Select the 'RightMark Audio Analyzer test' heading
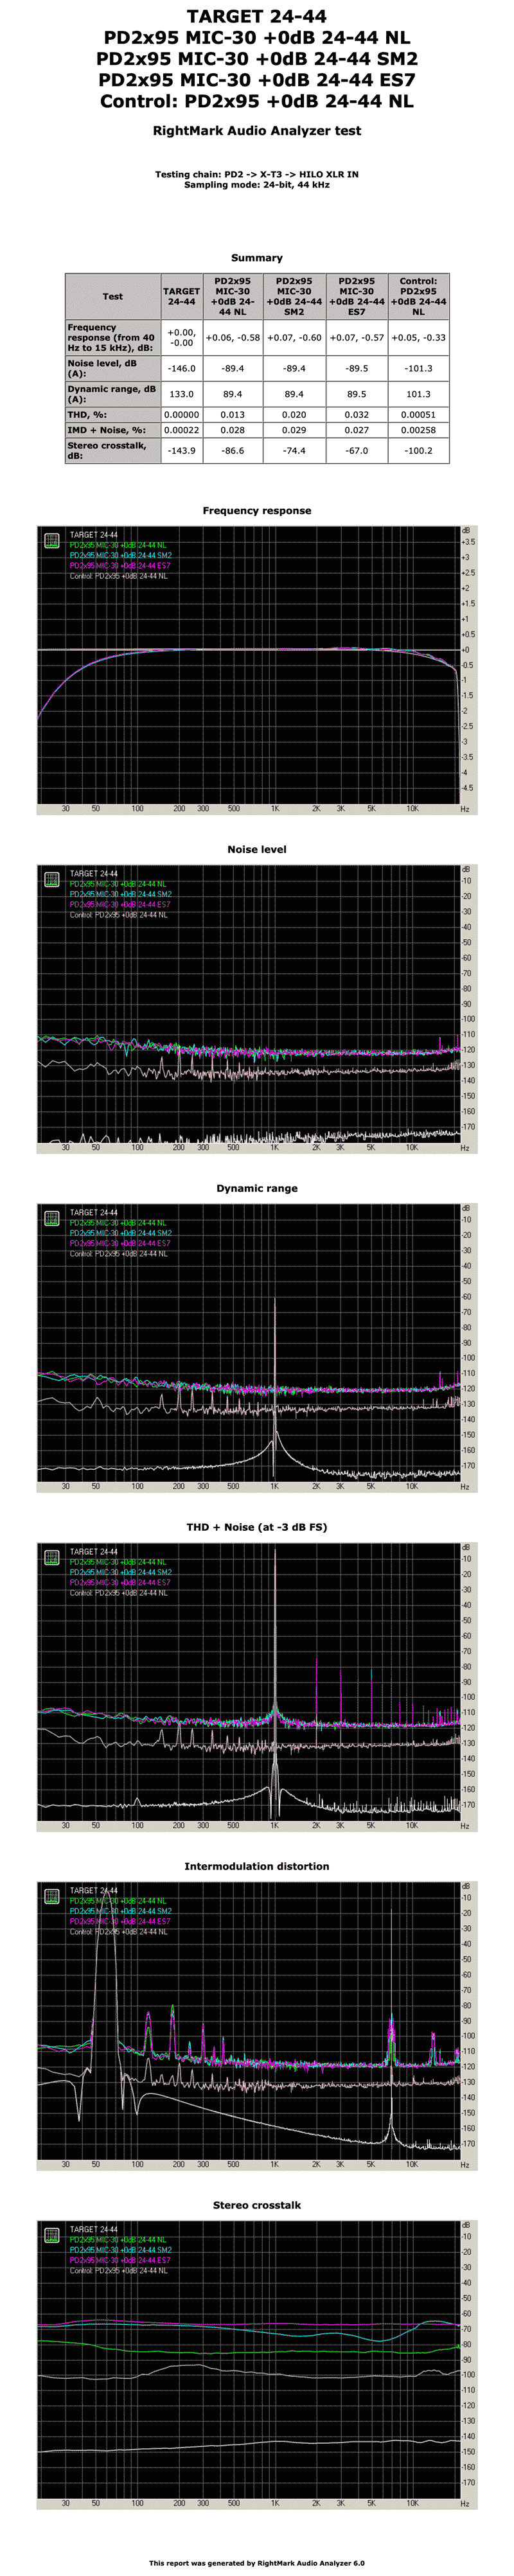Image resolution: width=514 pixels, height=2576 pixels. click(x=257, y=131)
